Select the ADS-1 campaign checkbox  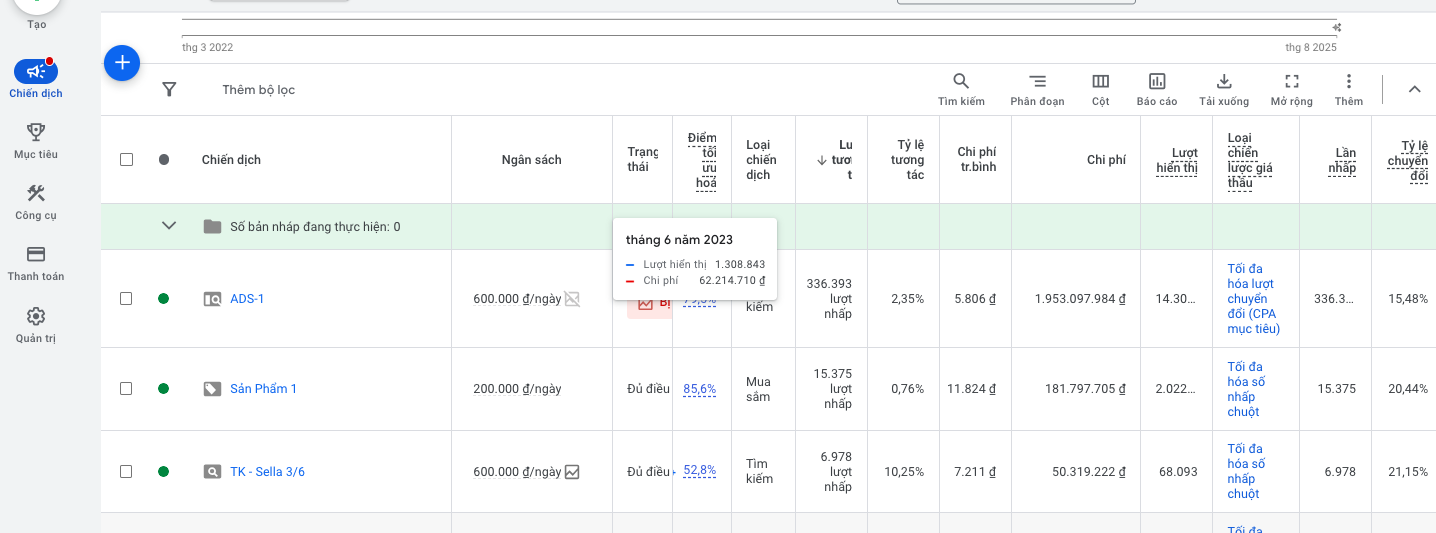tap(126, 298)
